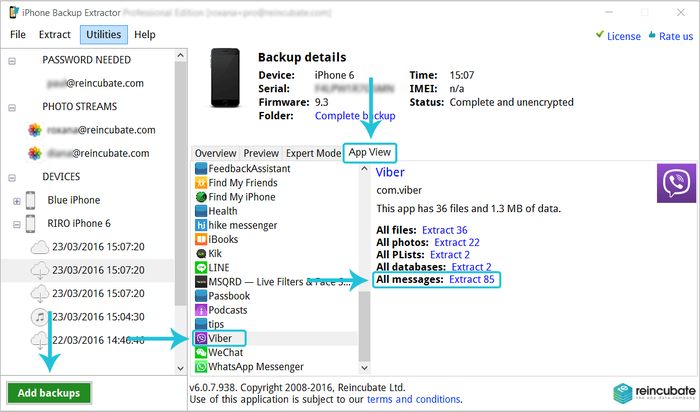Click the Health app icon
The width and height of the screenshot is (700, 412).
[201, 211]
